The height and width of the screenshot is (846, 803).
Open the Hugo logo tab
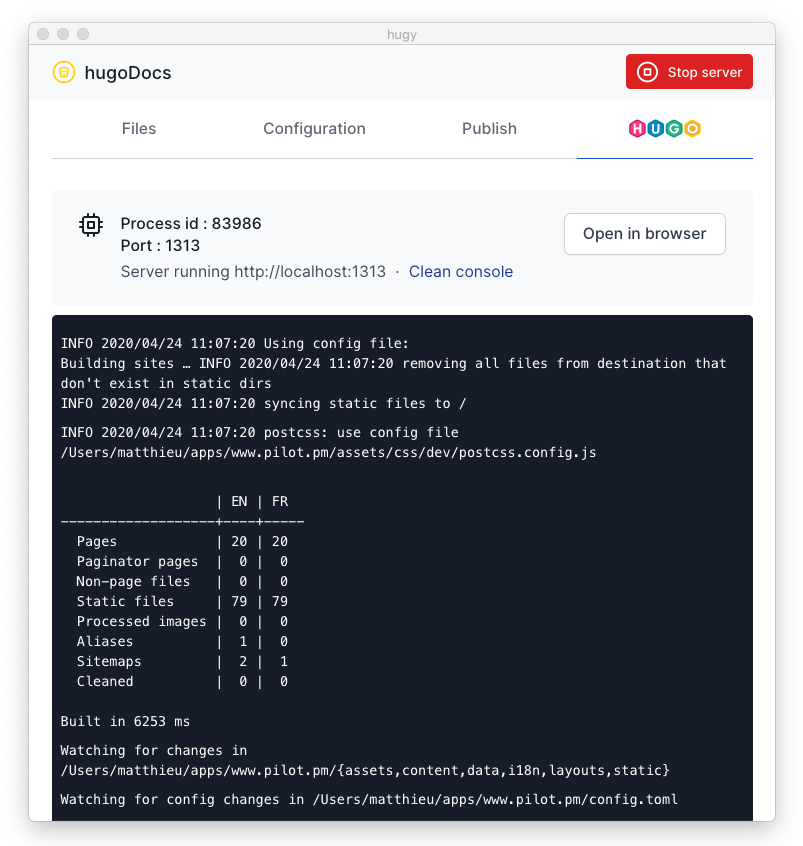[664, 128]
